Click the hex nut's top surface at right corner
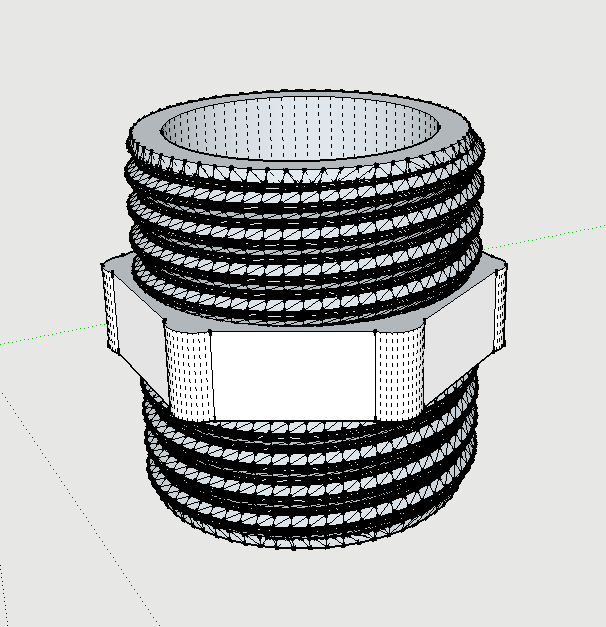The image size is (606, 627). click(490, 266)
